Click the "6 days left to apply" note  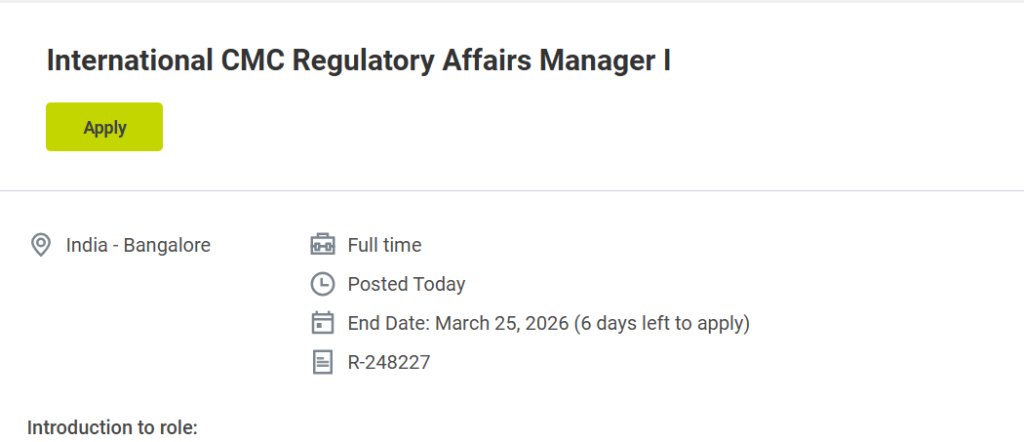(x=662, y=323)
